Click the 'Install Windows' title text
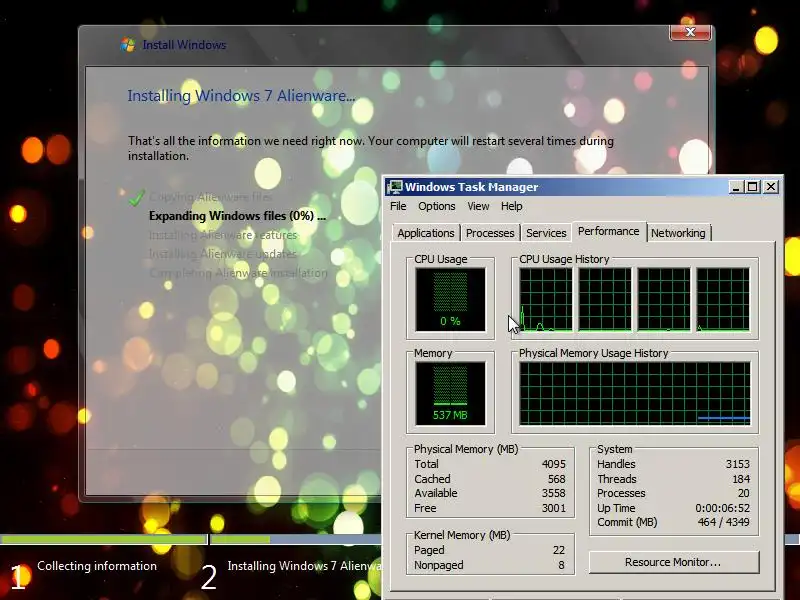Viewport: 800px width, 600px height. tap(184, 45)
